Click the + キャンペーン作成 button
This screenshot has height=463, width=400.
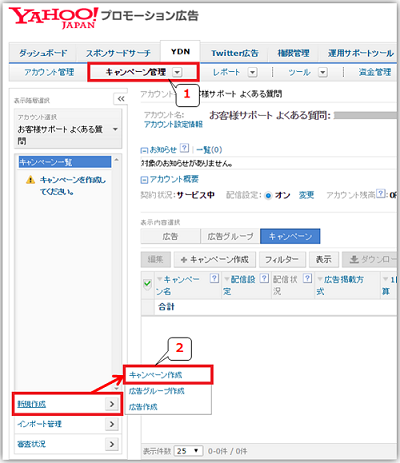coord(215,260)
